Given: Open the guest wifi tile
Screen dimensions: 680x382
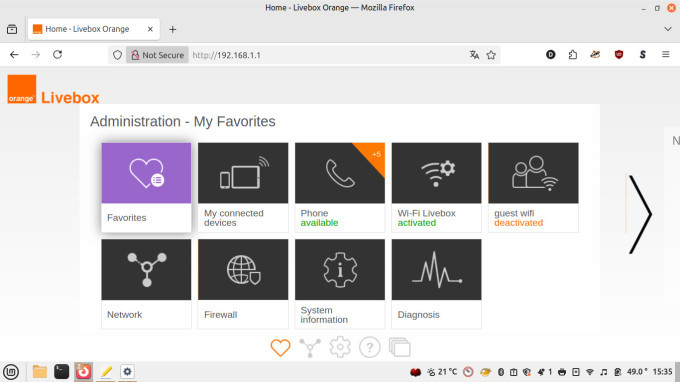Looking at the screenshot, I should click(533, 187).
